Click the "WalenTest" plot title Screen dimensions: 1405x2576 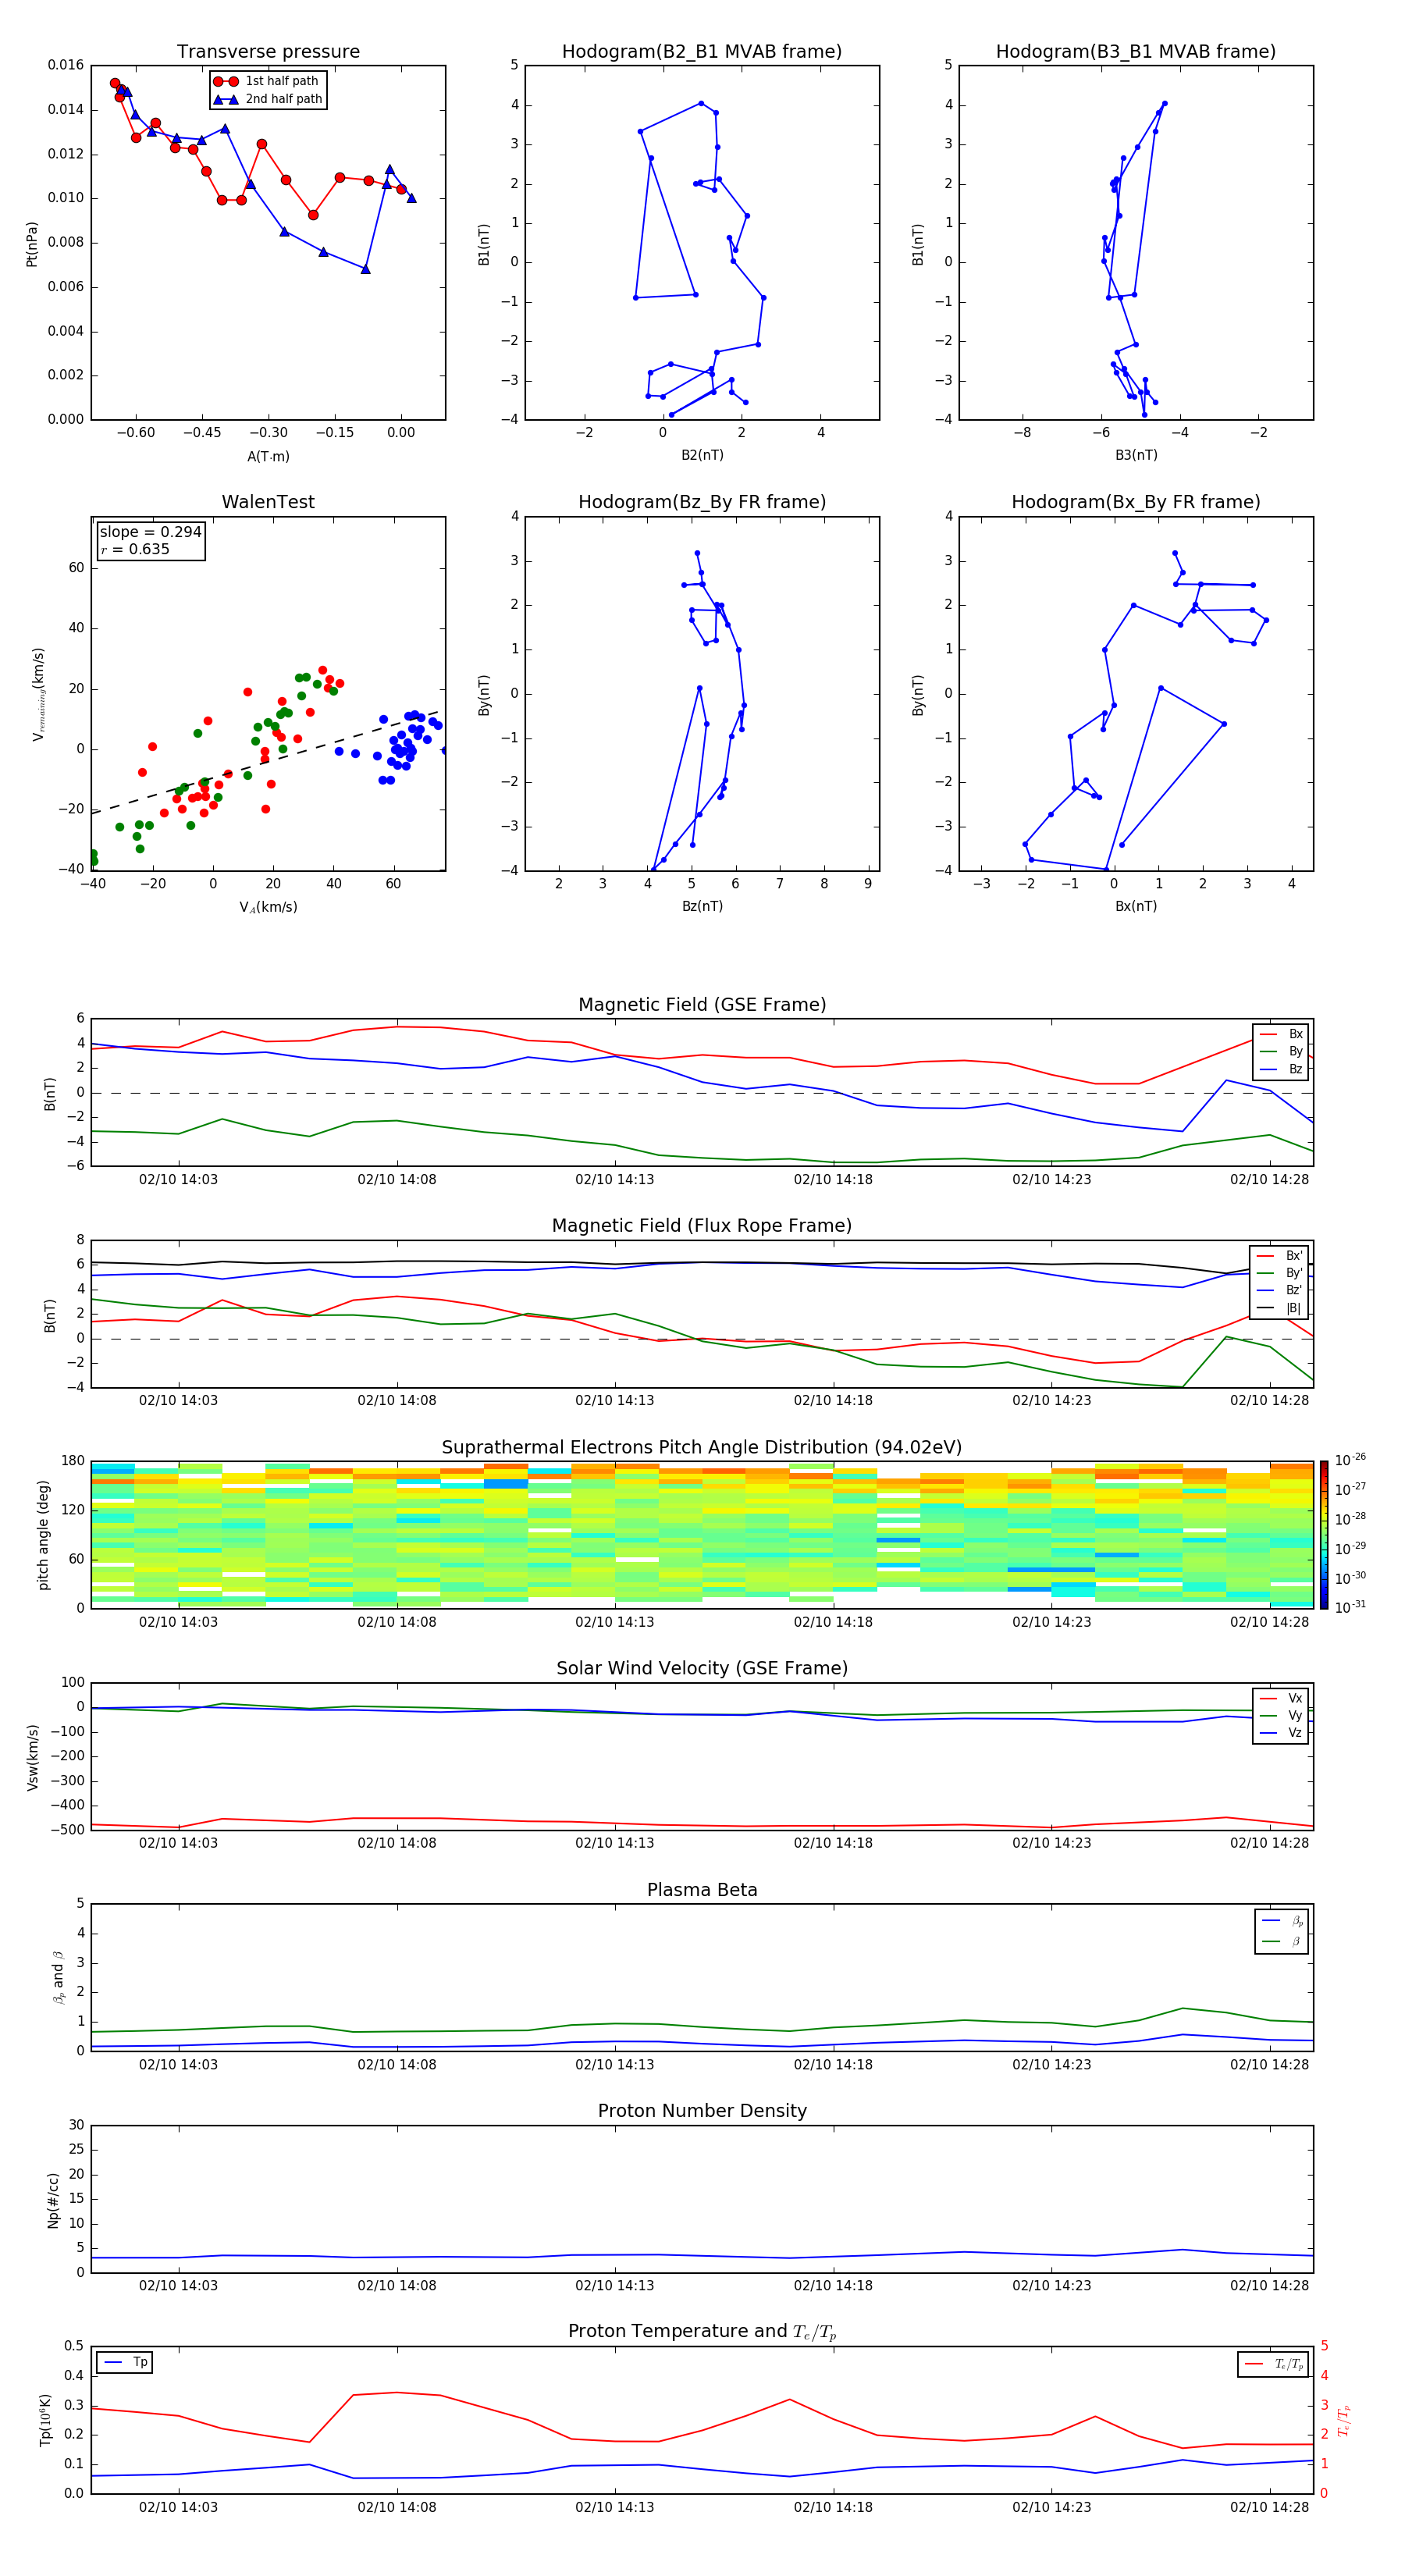268,502
